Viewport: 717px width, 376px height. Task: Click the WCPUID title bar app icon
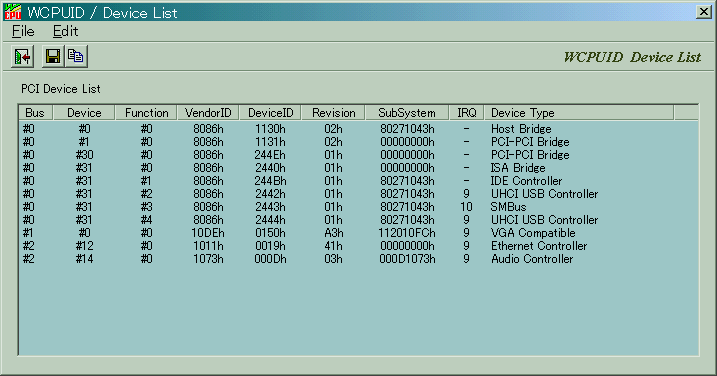(x=12, y=12)
